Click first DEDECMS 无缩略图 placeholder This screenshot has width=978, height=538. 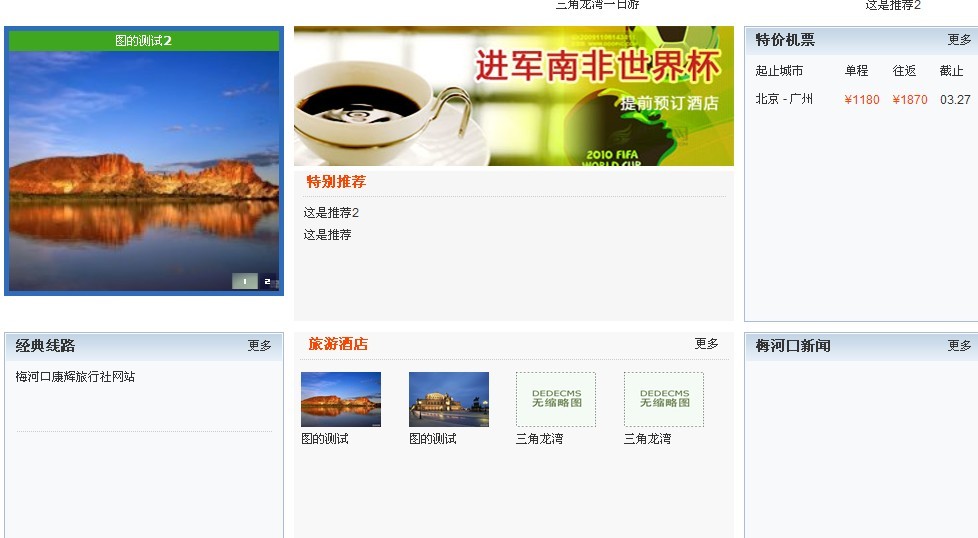tap(556, 400)
